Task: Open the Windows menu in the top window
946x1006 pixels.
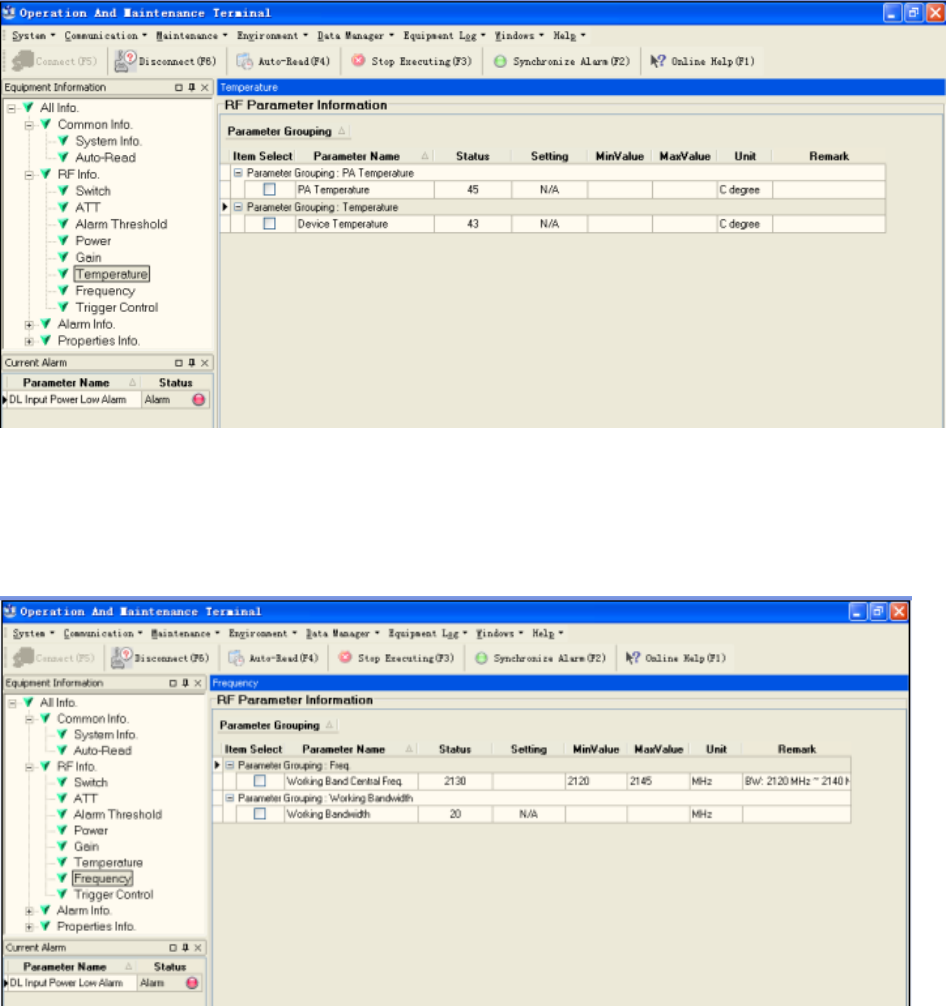Action: (519, 35)
